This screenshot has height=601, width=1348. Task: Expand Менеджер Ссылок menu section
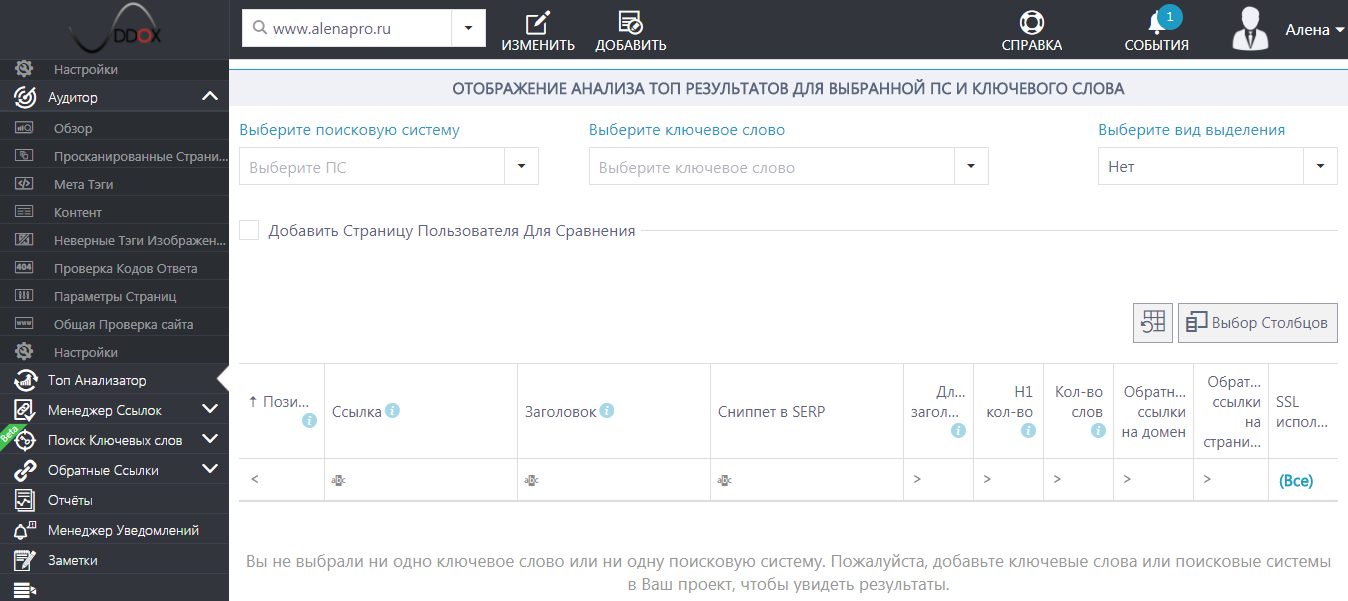[x=209, y=410]
